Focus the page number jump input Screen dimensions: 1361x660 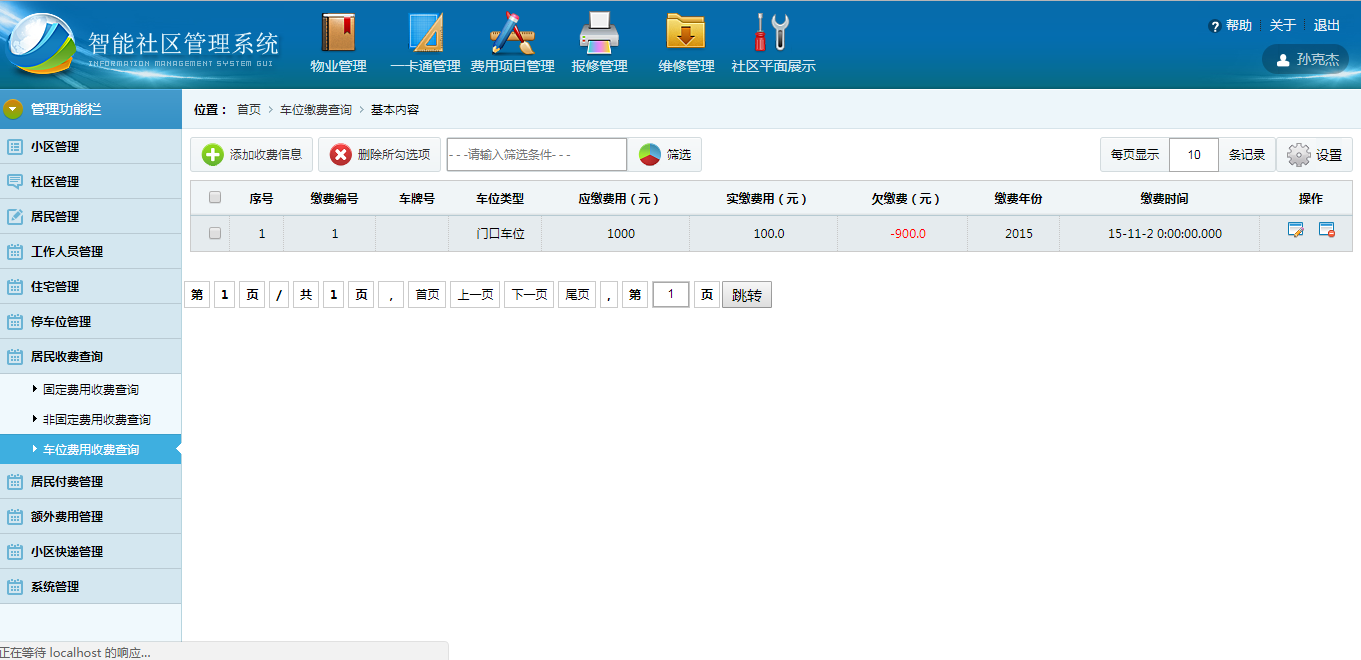671,295
